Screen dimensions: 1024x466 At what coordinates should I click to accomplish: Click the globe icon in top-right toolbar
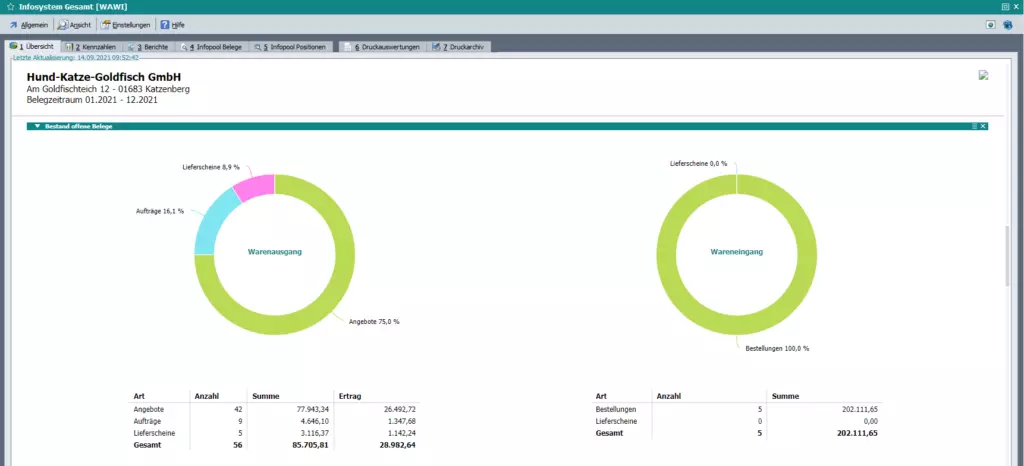(x=1008, y=24)
